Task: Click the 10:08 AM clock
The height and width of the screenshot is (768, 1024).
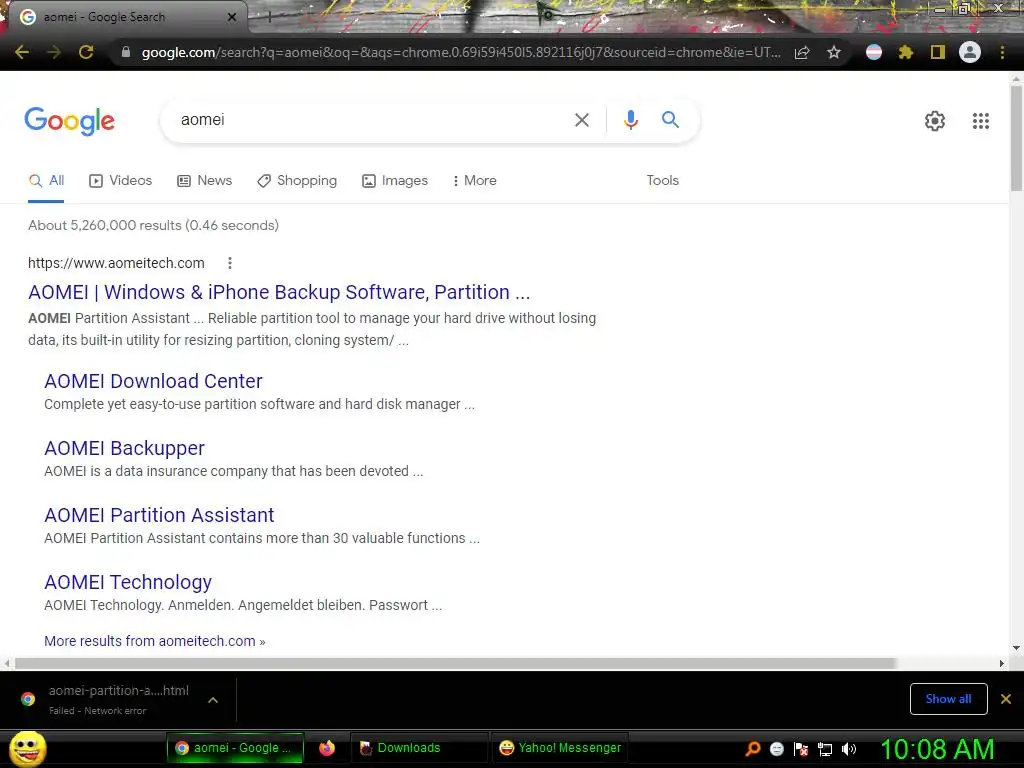Action: point(938,749)
